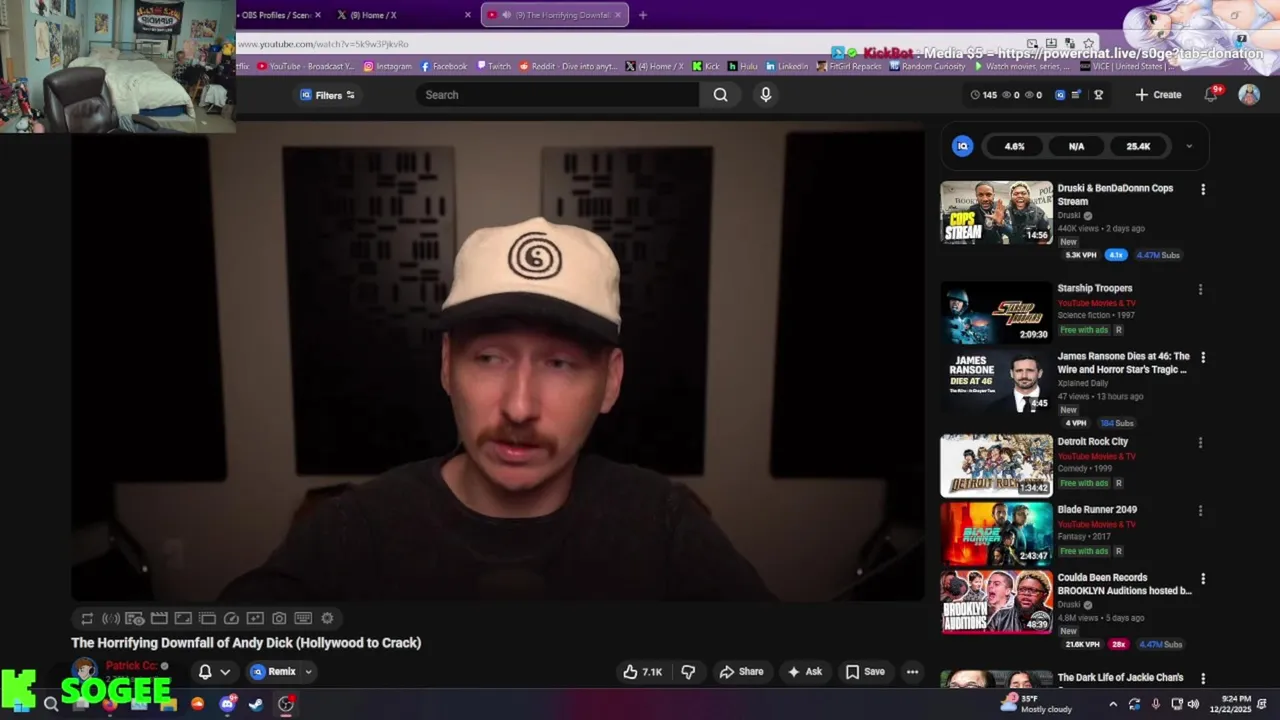Click the expand-frame icon in player toolbar
Viewport: 1280px width, 720px height.
pos(183,619)
